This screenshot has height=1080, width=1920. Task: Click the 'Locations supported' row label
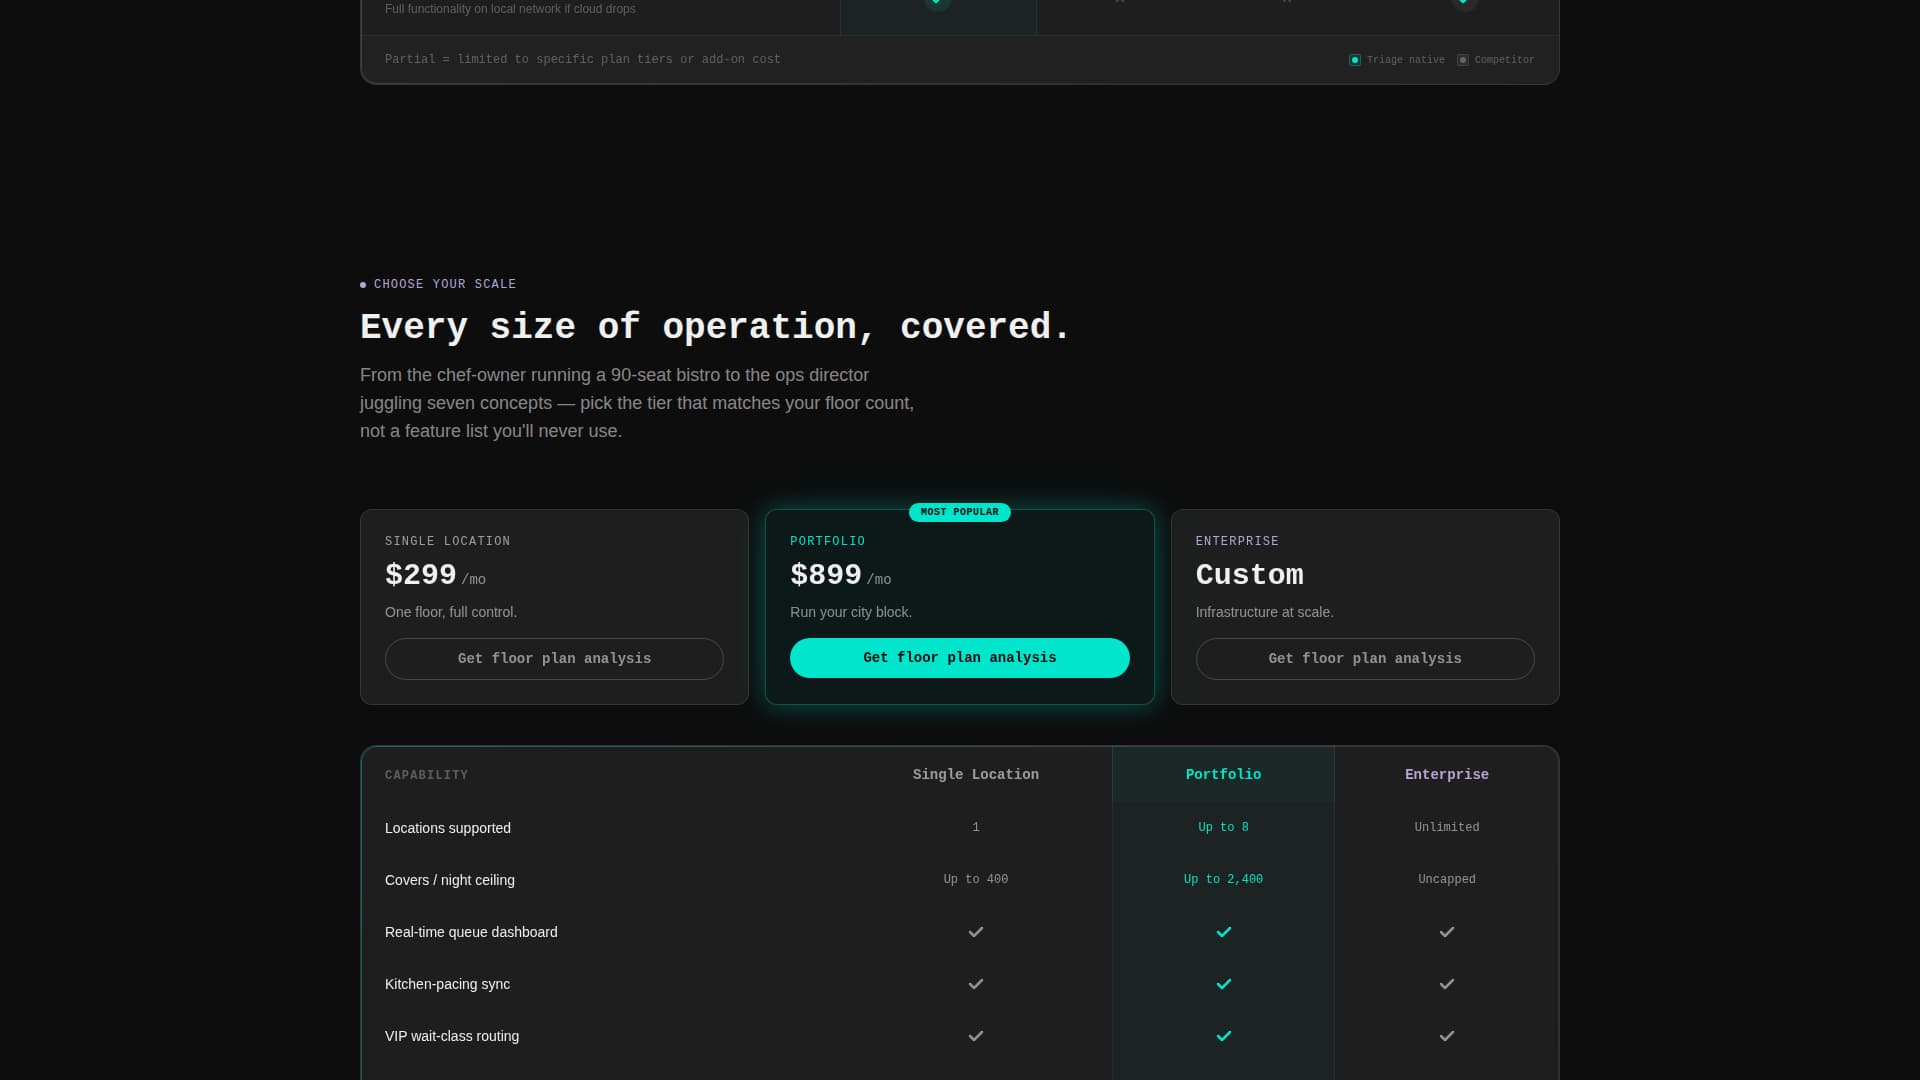[x=448, y=828]
